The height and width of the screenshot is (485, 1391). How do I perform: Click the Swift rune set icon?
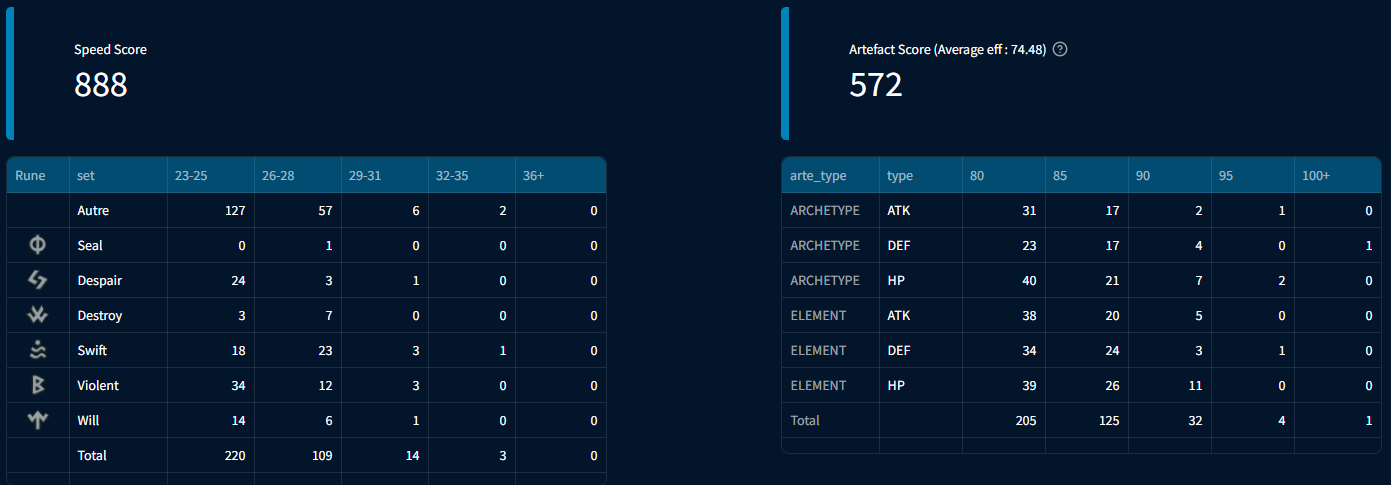click(38, 350)
